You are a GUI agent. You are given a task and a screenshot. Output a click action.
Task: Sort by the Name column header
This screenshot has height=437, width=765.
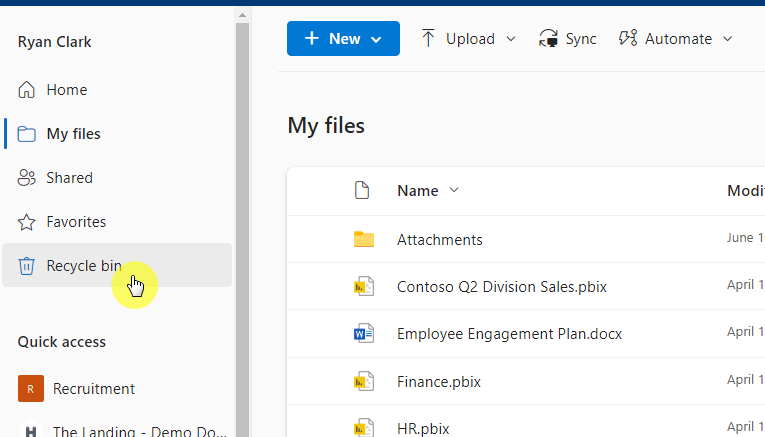(x=418, y=191)
